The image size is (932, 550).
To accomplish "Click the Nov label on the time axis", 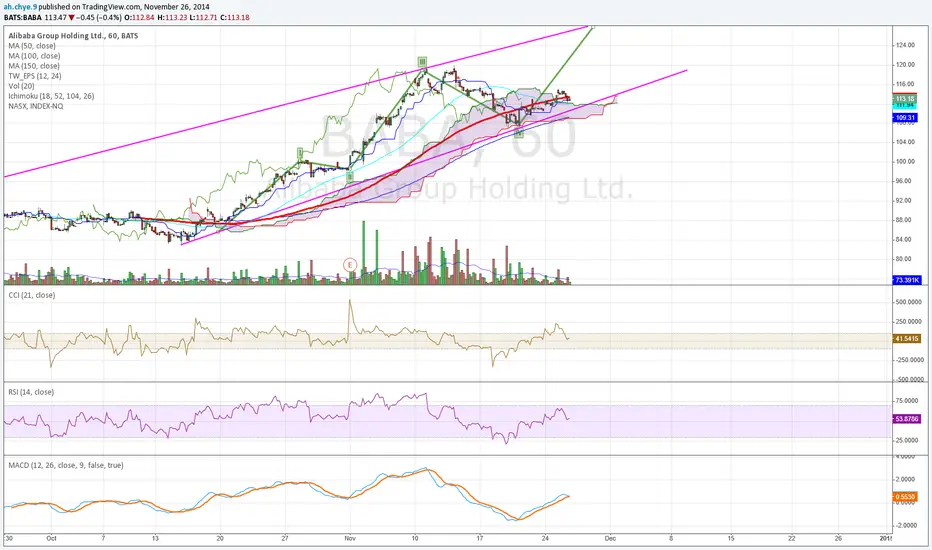I will (x=350, y=538).
